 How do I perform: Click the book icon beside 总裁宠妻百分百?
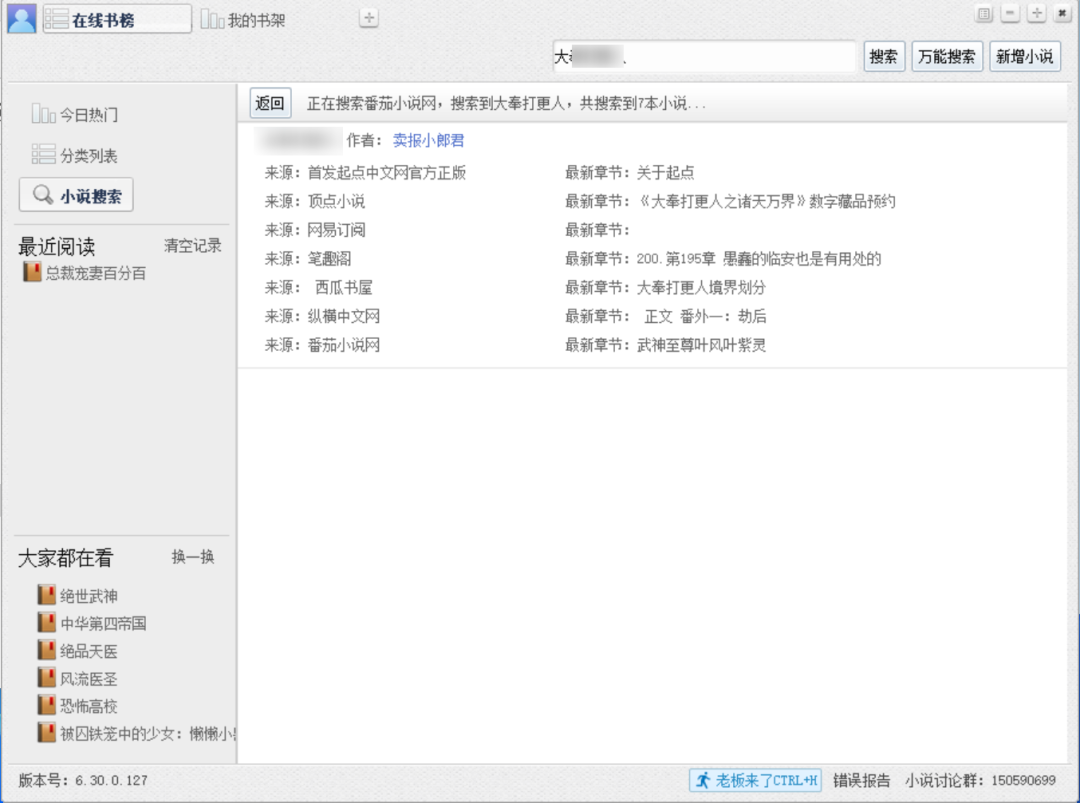(32, 270)
